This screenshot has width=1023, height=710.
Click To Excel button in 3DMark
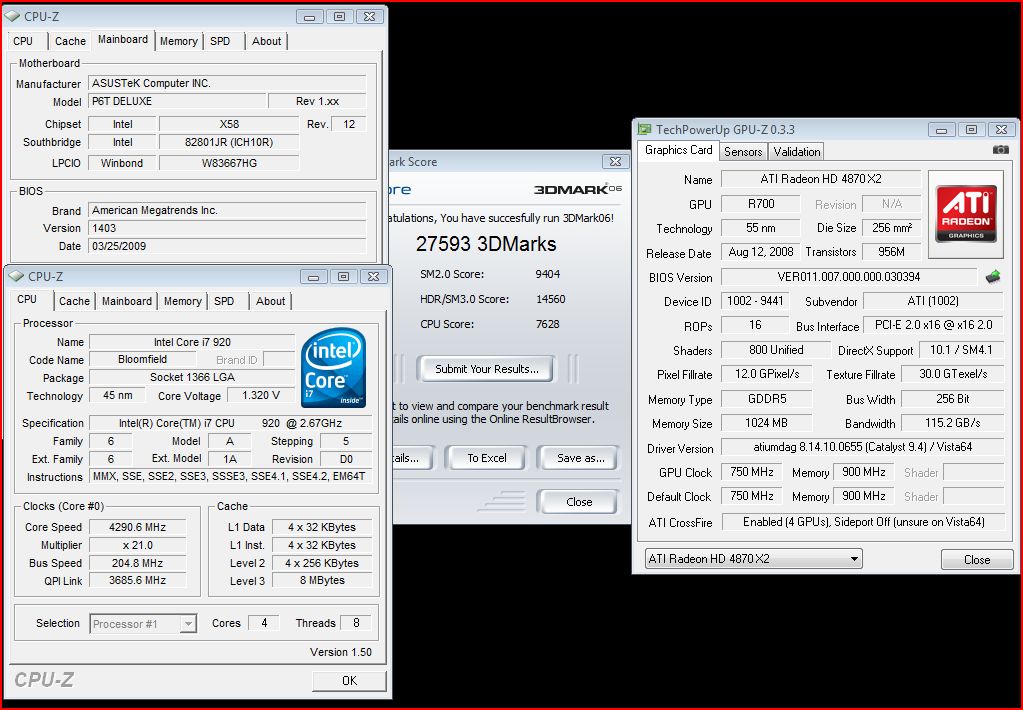[x=487, y=458]
